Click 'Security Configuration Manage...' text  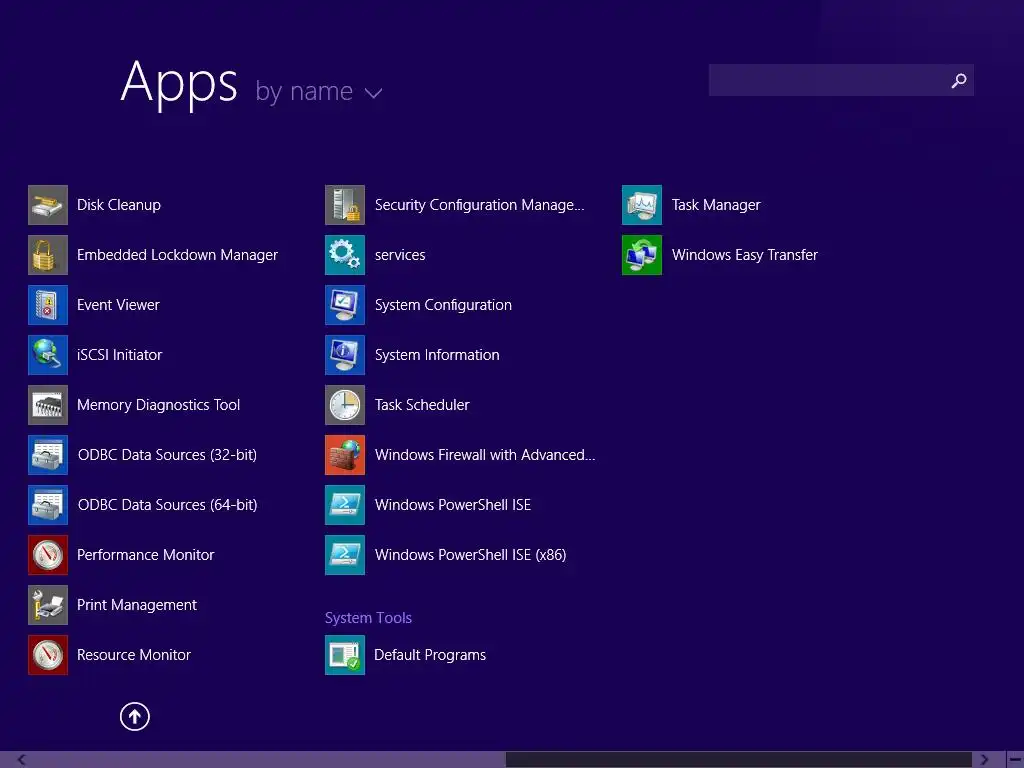tap(479, 205)
